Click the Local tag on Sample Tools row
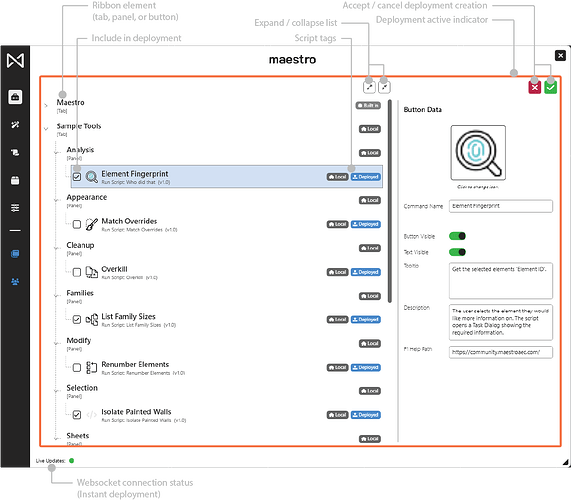The width and height of the screenshot is (571, 500). coord(370,129)
